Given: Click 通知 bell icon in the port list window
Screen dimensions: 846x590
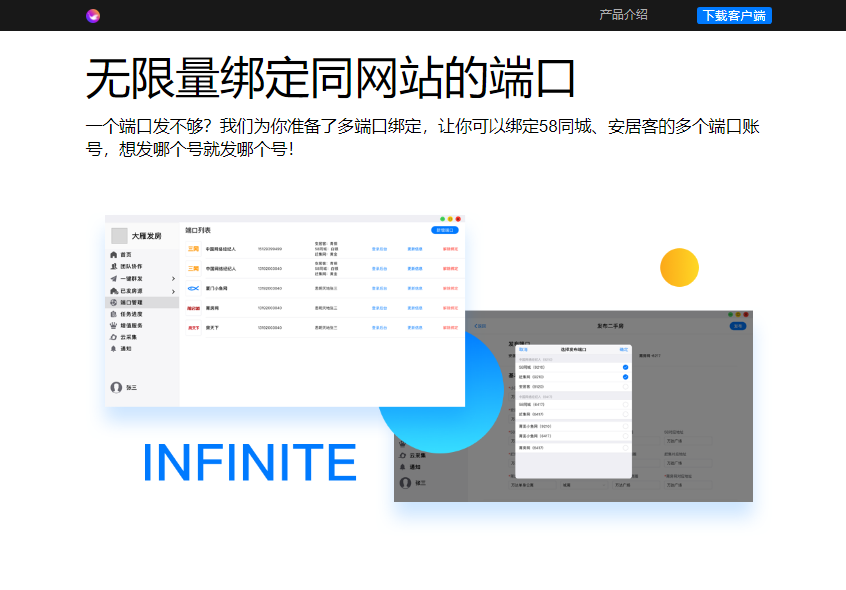Looking at the screenshot, I should point(113,349).
